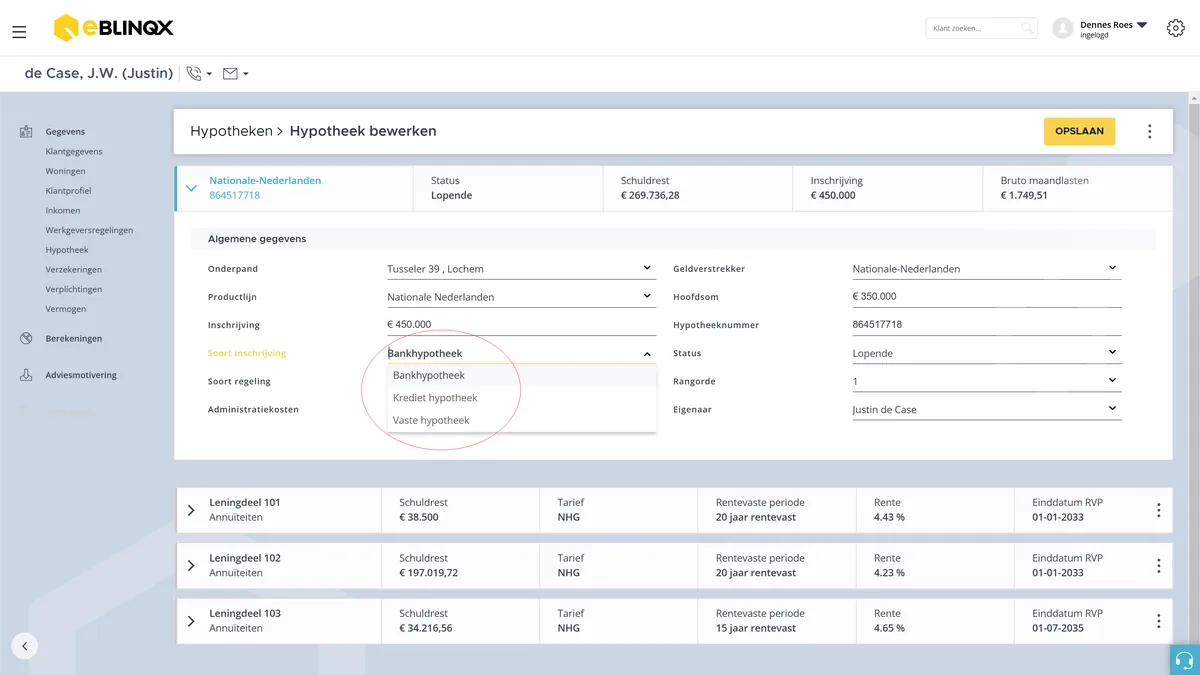Open the hamburger main menu
Viewport: 1200px width, 675px height.
point(19,32)
